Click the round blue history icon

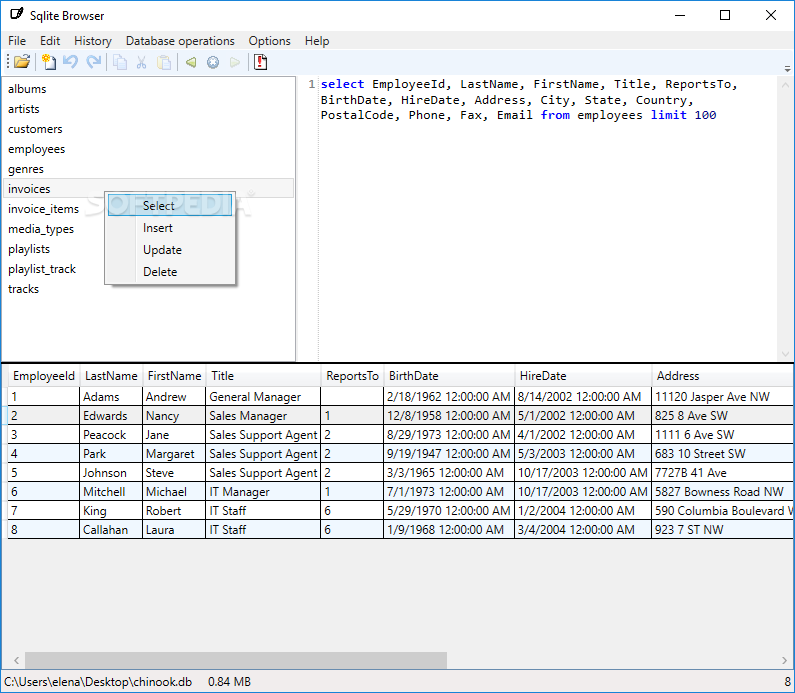tap(213, 62)
